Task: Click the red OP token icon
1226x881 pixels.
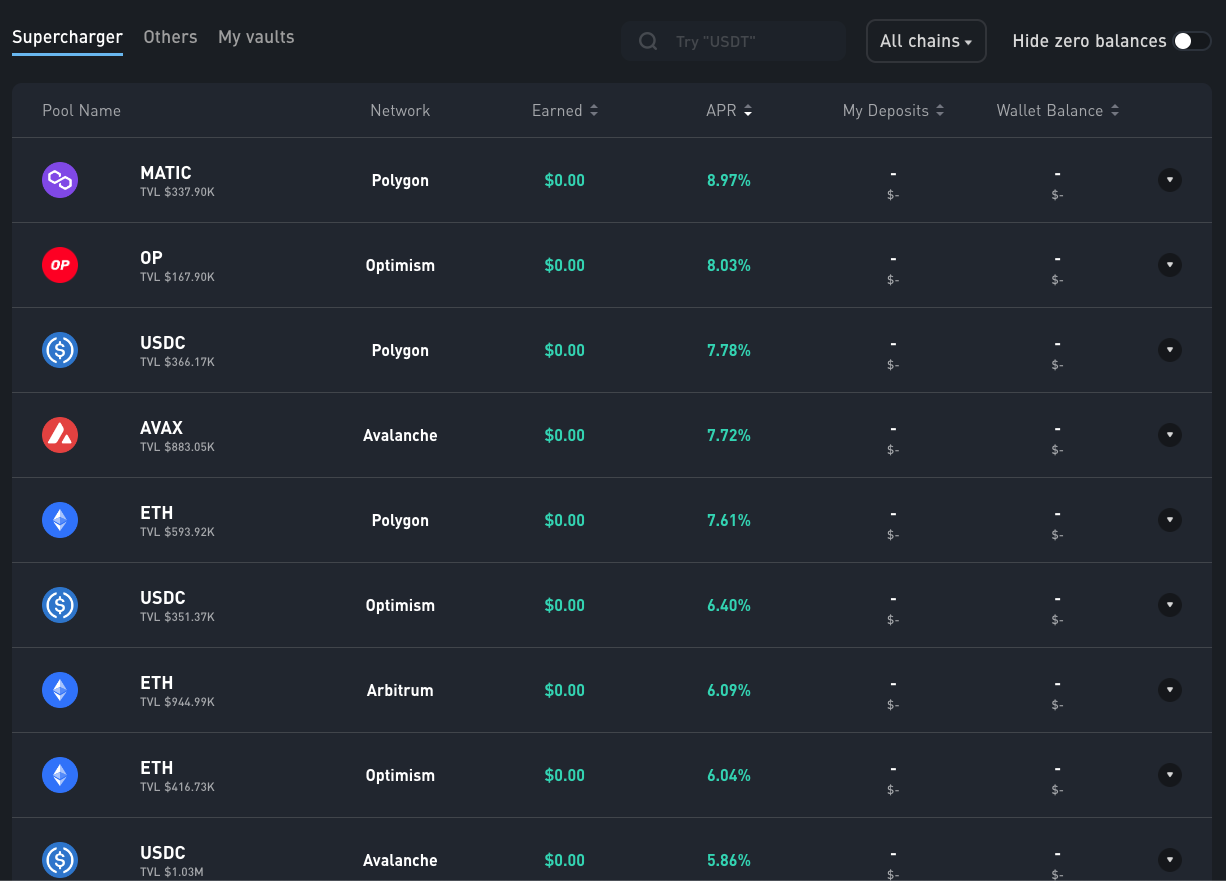Action: point(60,265)
